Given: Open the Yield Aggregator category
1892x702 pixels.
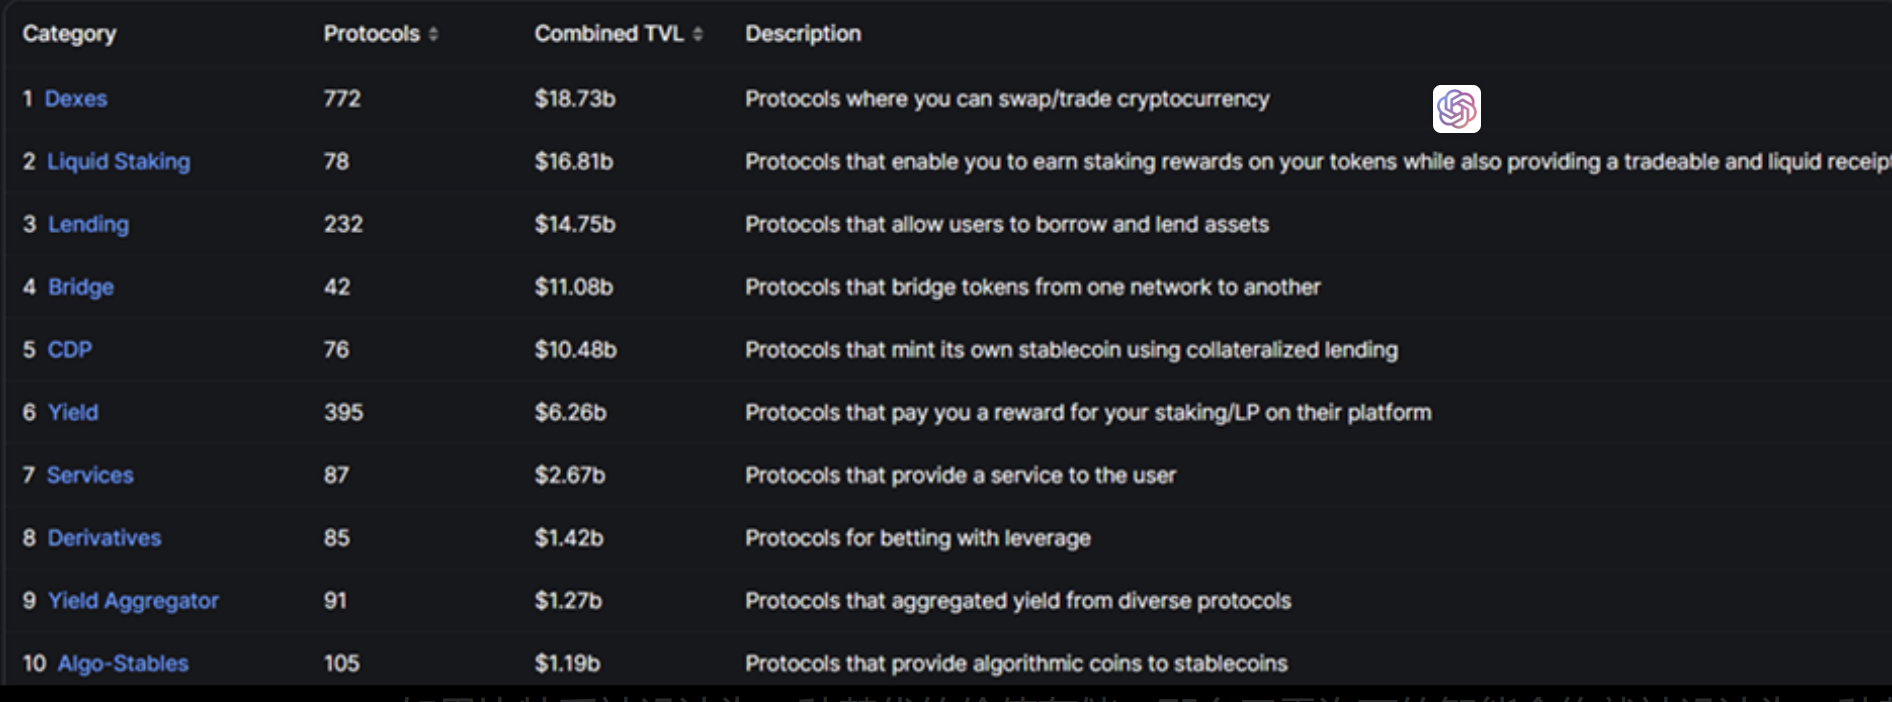Looking at the screenshot, I should (x=133, y=601).
